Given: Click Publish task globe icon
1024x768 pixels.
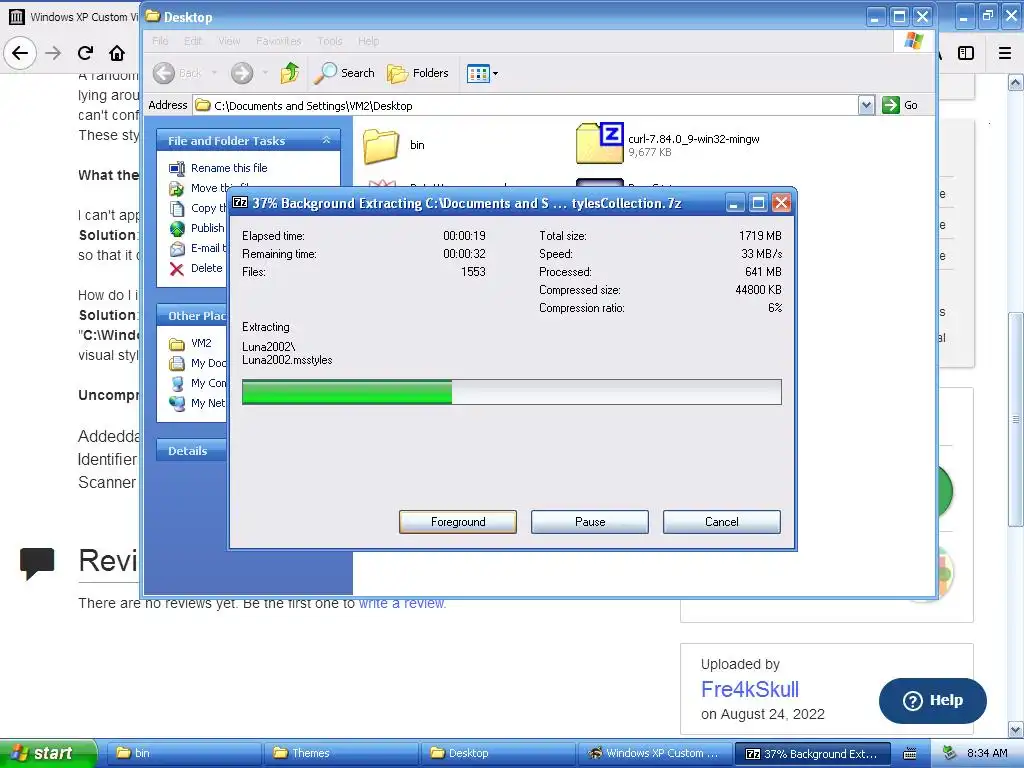Looking at the screenshot, I should click(x=177, y=229).
